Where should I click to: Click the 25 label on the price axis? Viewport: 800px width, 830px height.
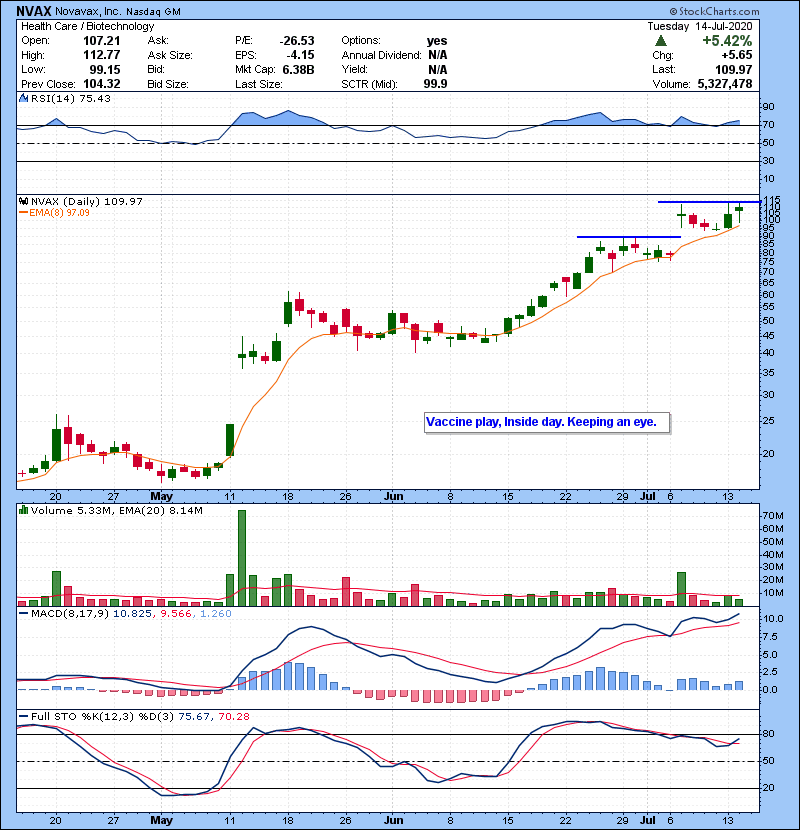768,421
